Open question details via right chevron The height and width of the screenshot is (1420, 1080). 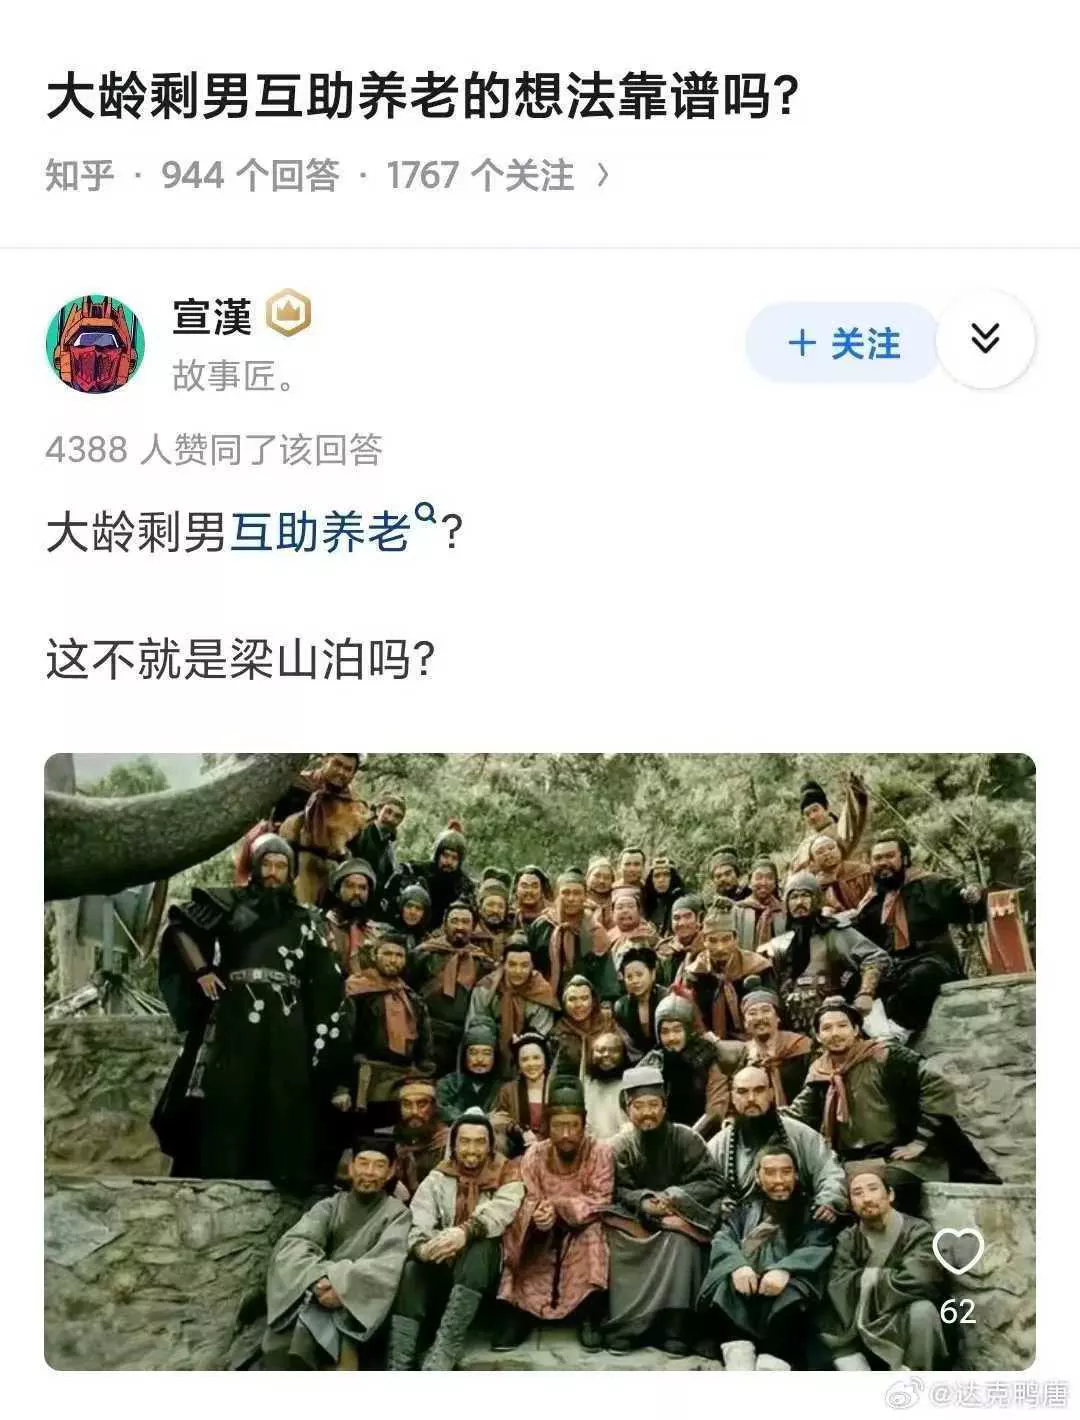pos(602,176)
